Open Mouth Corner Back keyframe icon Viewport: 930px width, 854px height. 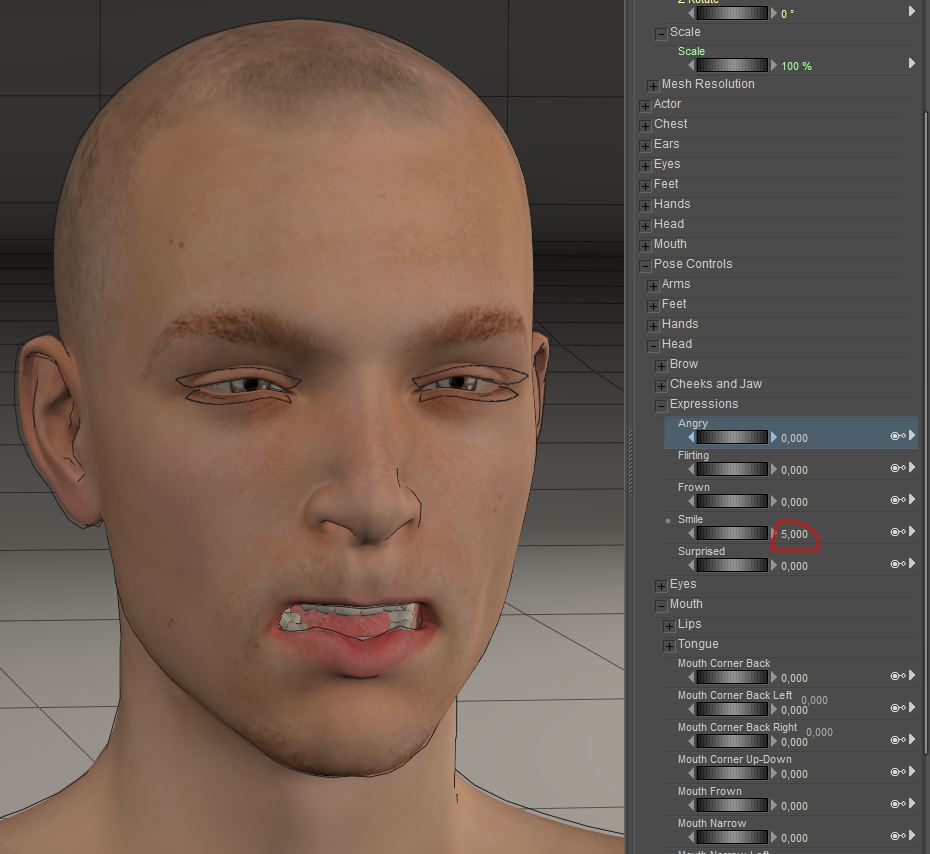pyautogui.click(x=898, y=677)
